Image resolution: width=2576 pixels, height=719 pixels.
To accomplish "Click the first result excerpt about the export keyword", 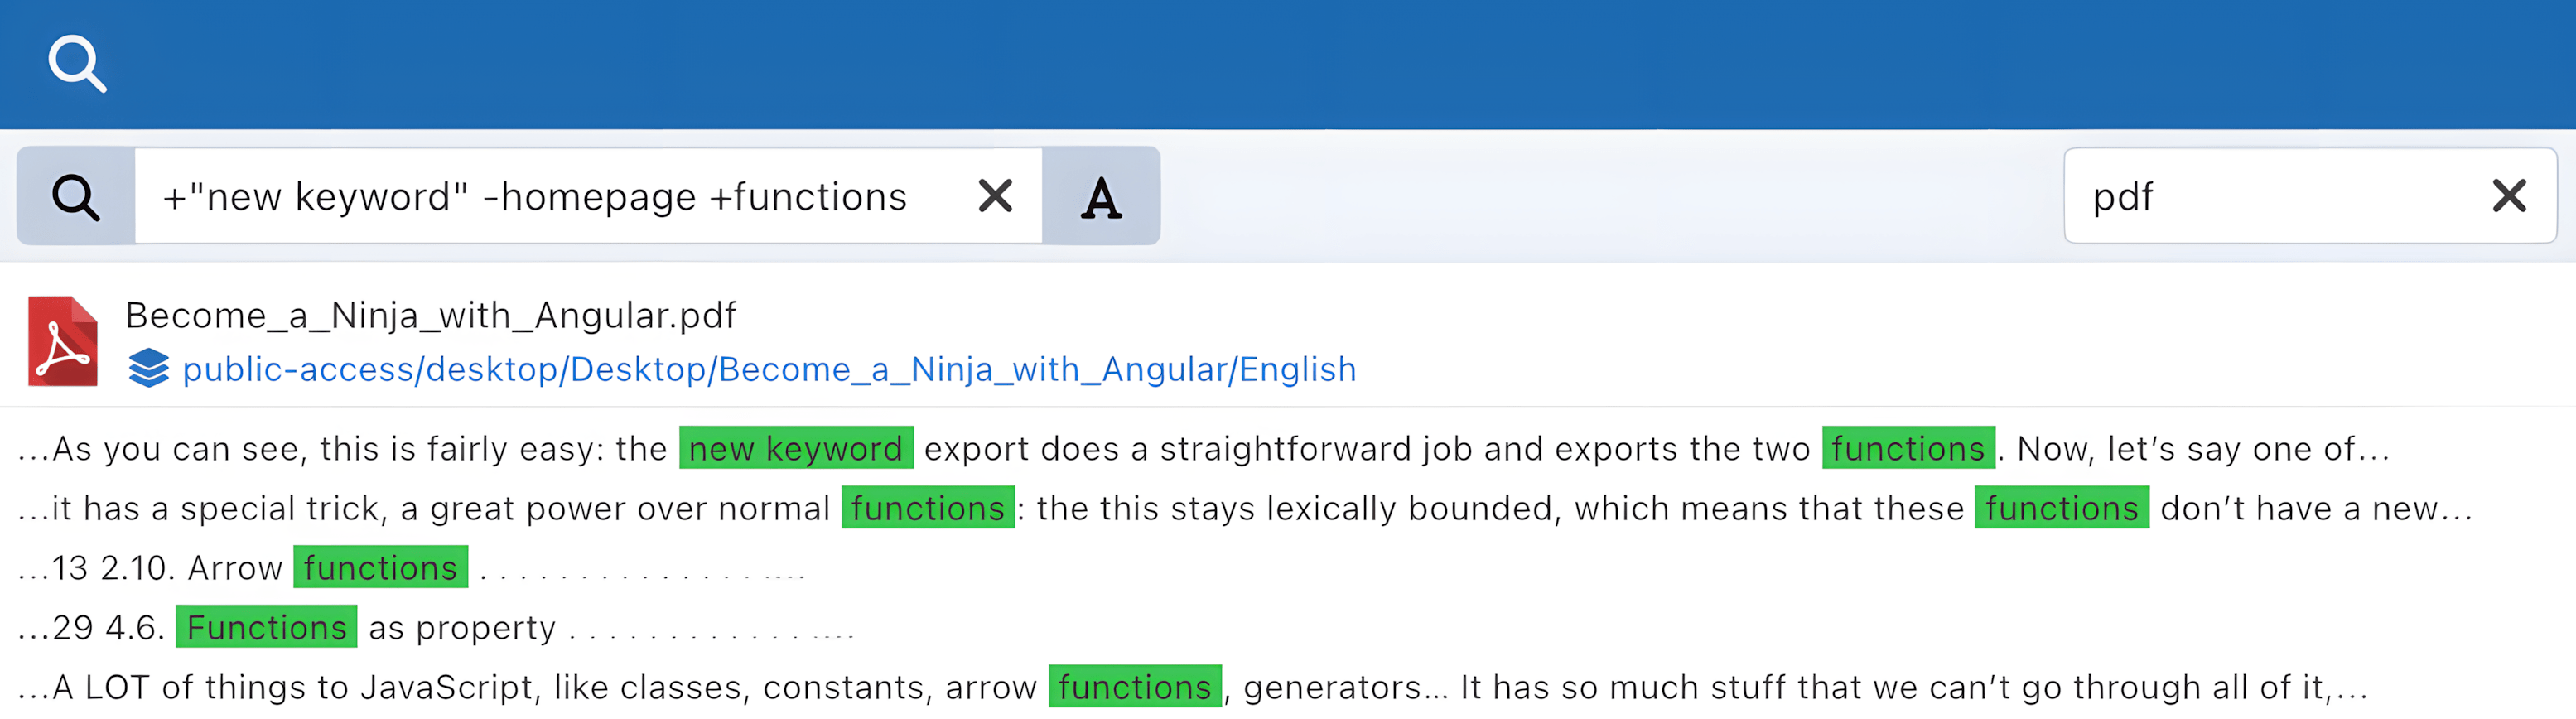I will tap(1200, 448).
